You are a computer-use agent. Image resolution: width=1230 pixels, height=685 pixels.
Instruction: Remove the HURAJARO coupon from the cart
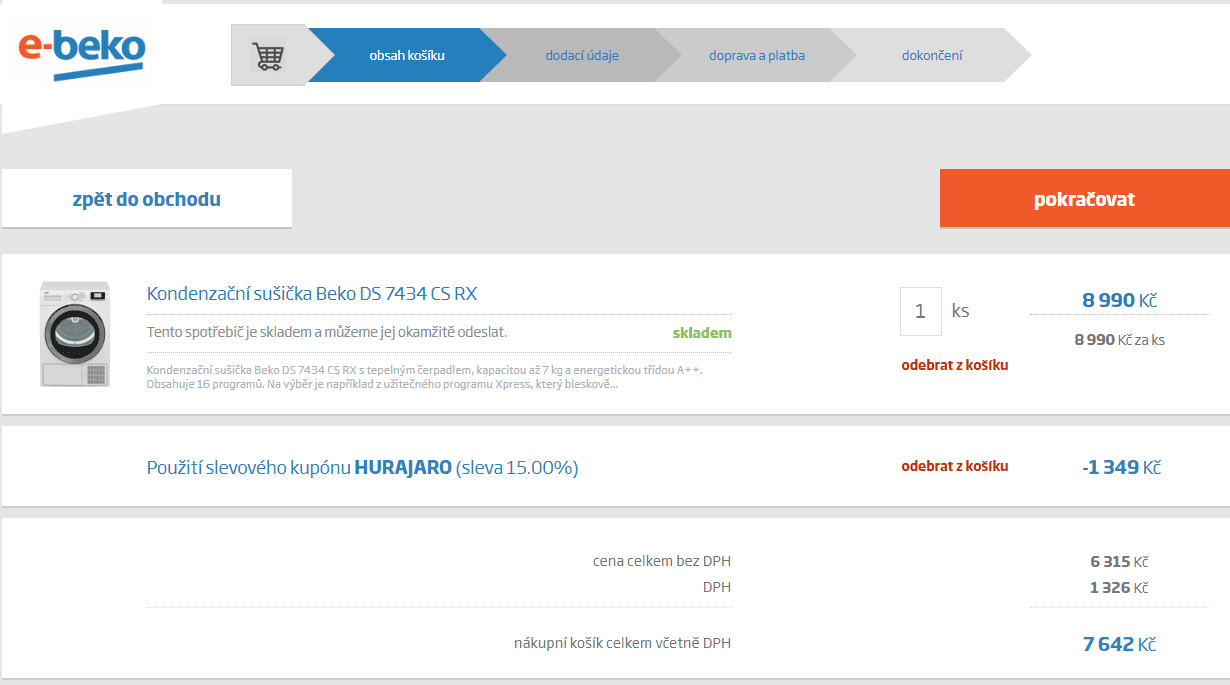pyautogui.click(x=955, y=466)
